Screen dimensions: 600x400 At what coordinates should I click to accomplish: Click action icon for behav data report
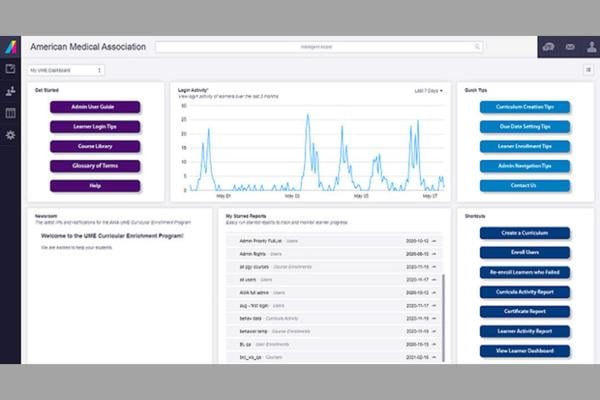[x=434, y=318]
